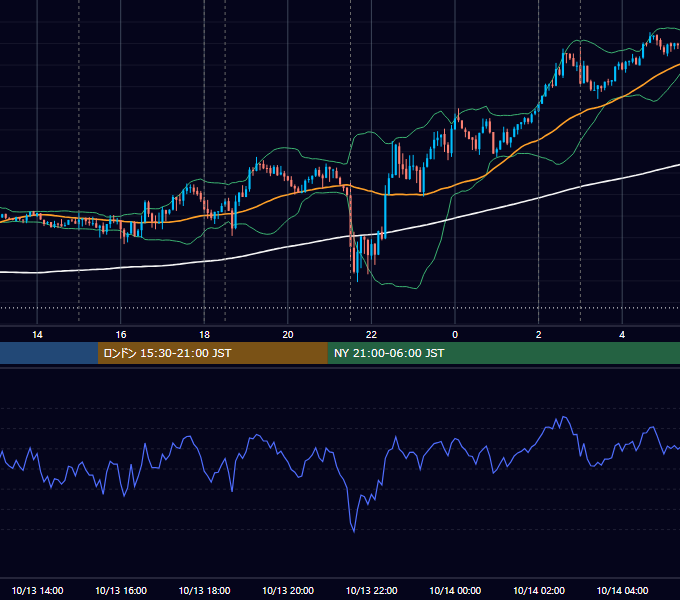Click hour label 20 on upper axis
This screenshot has height=600, width=680.
[288, 335]
